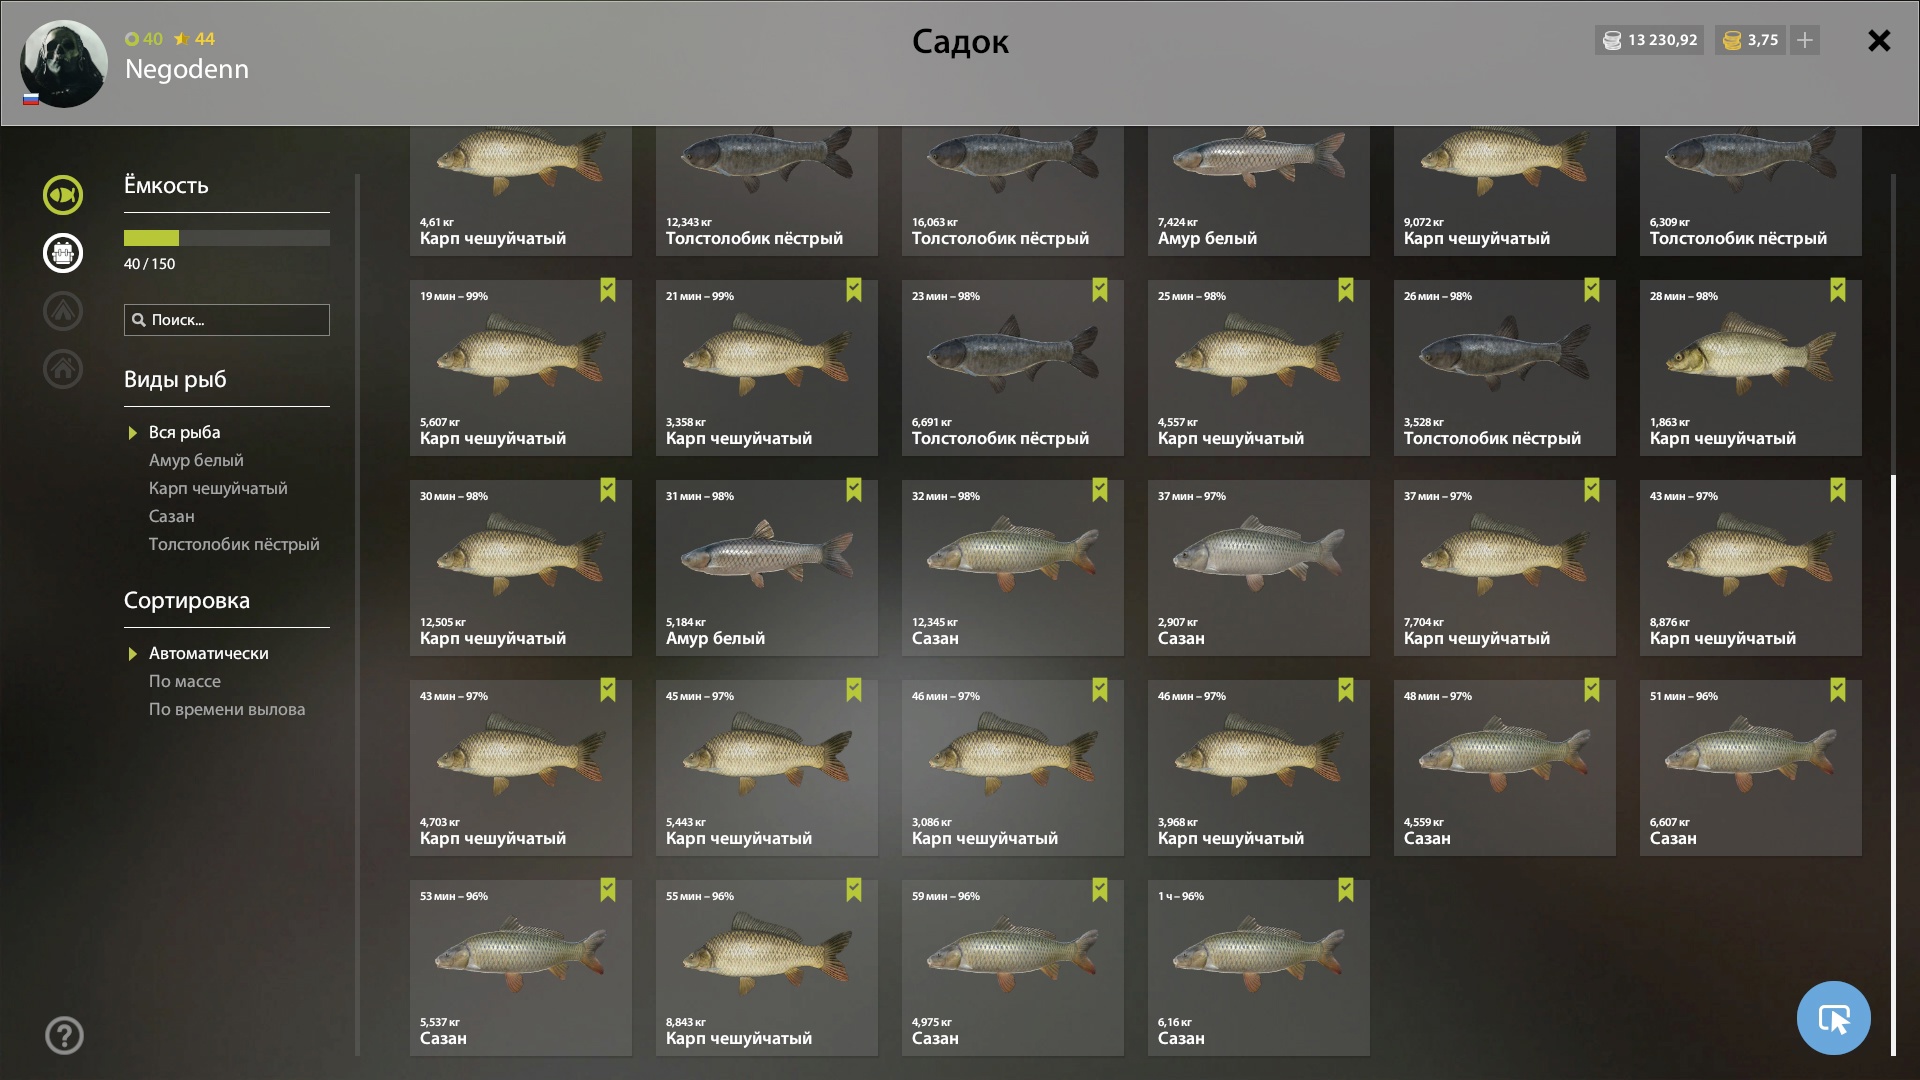Toggle bookmark on the 6,16 кг Сазан card
1920x1080 pixels.
[1346, 890]
